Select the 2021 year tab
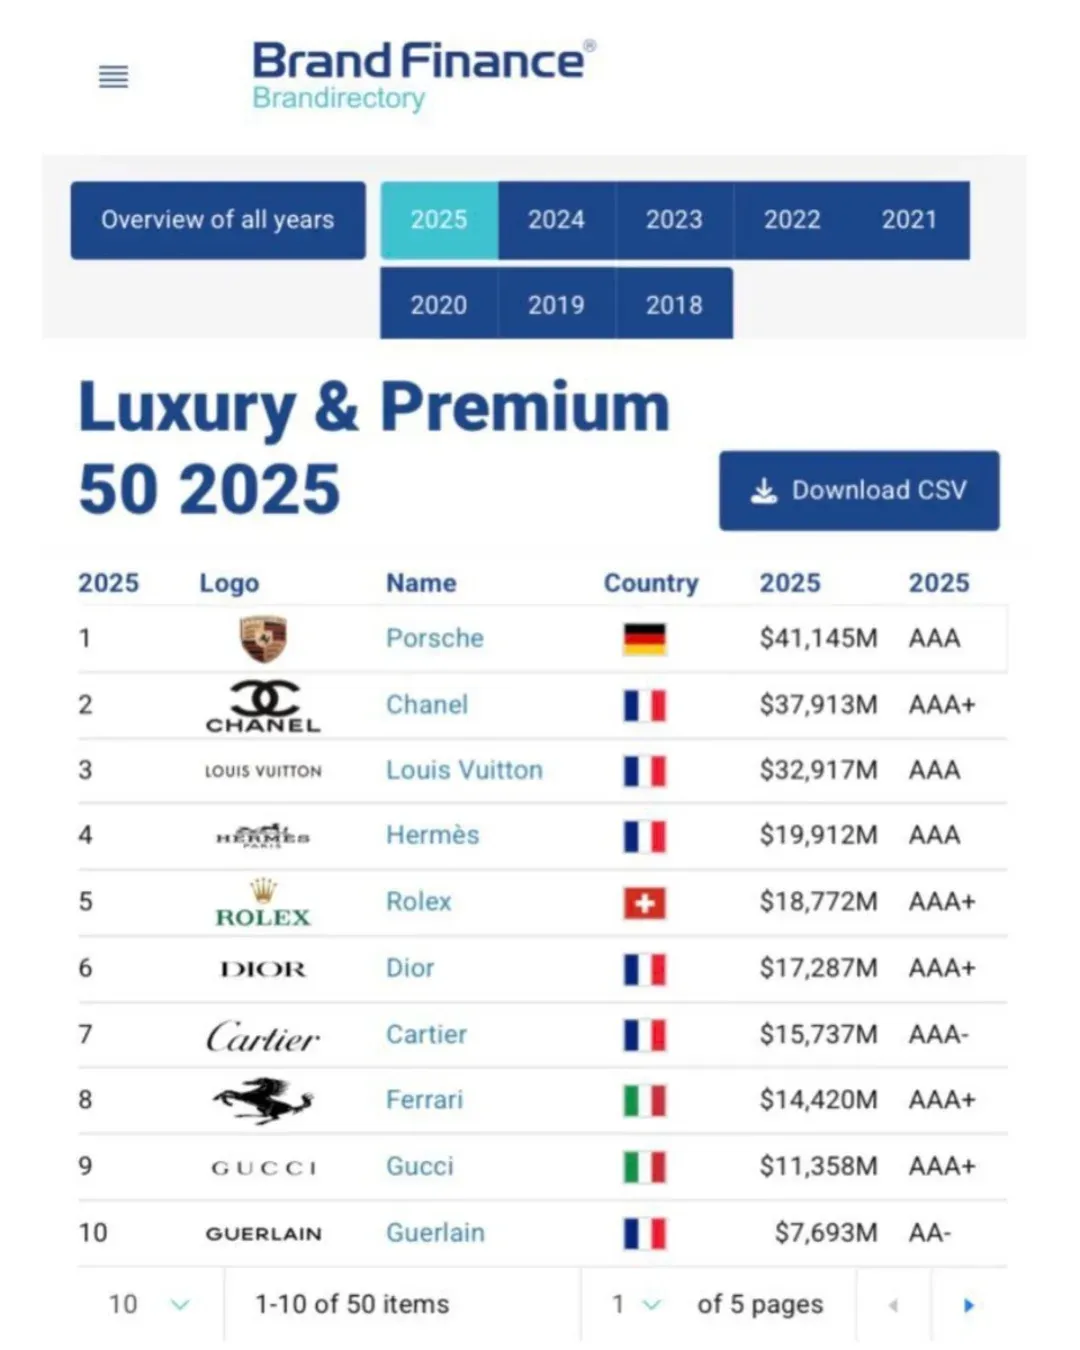 909,220
